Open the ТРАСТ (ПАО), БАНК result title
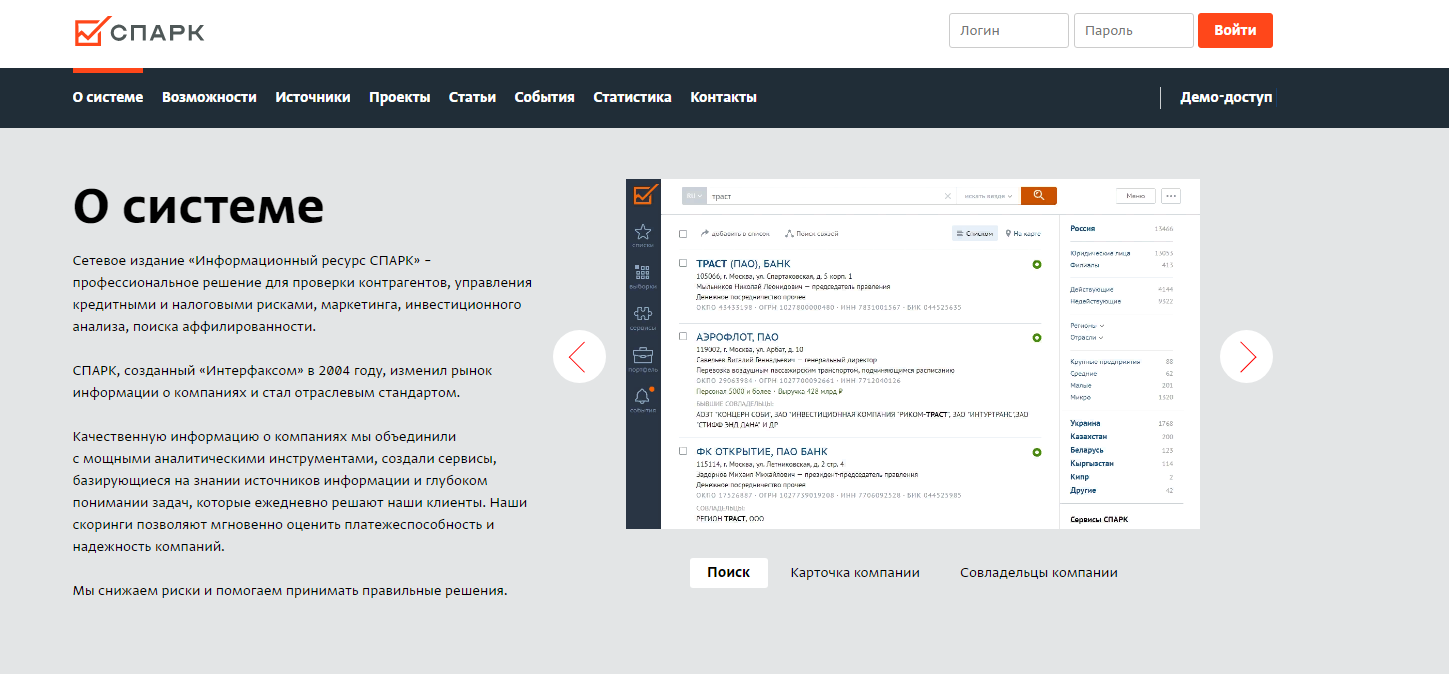 click(x=743, y=264)
